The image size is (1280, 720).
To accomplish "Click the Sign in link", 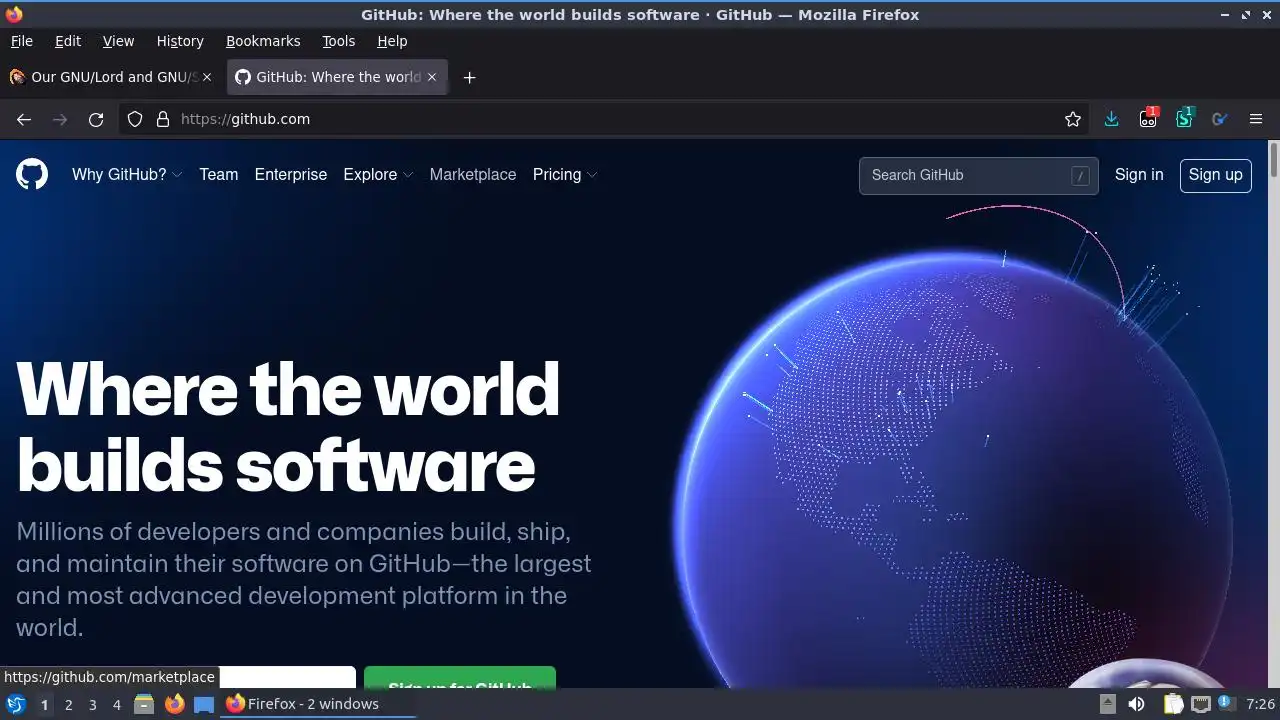I will pos(1139,175).
